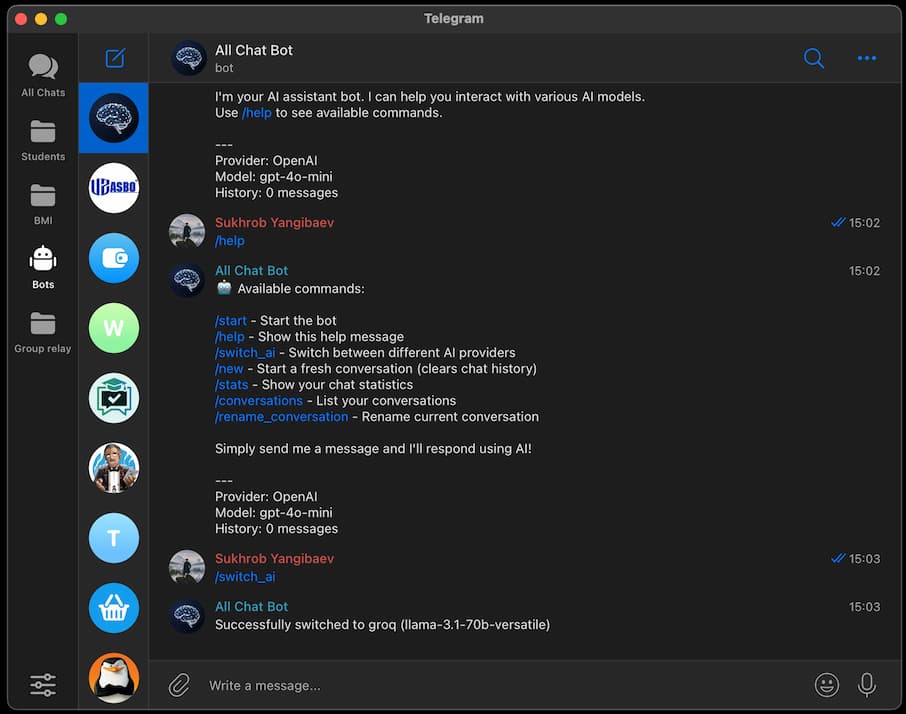Open the Students folder
906x714 pixels.
[x=43, y=140]
